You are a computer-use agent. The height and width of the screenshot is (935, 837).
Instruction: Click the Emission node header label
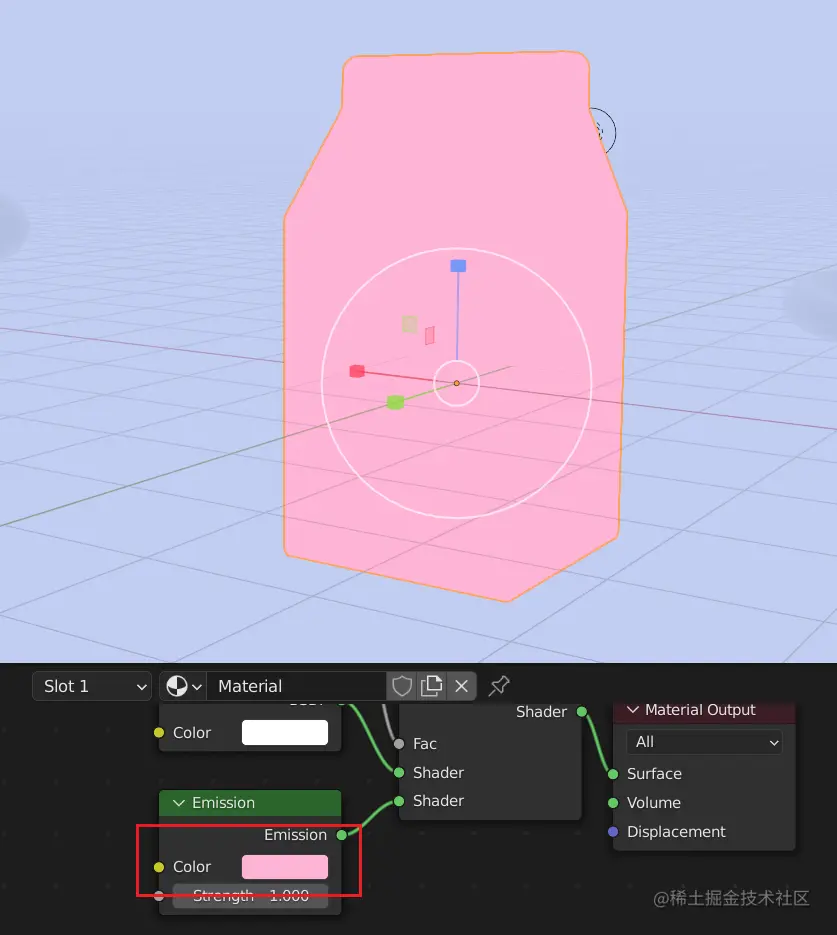click(224, 803)
